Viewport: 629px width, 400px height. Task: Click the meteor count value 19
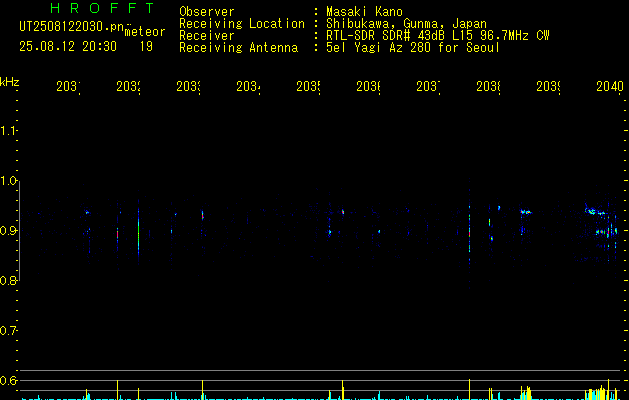click(x=146, y=47)
